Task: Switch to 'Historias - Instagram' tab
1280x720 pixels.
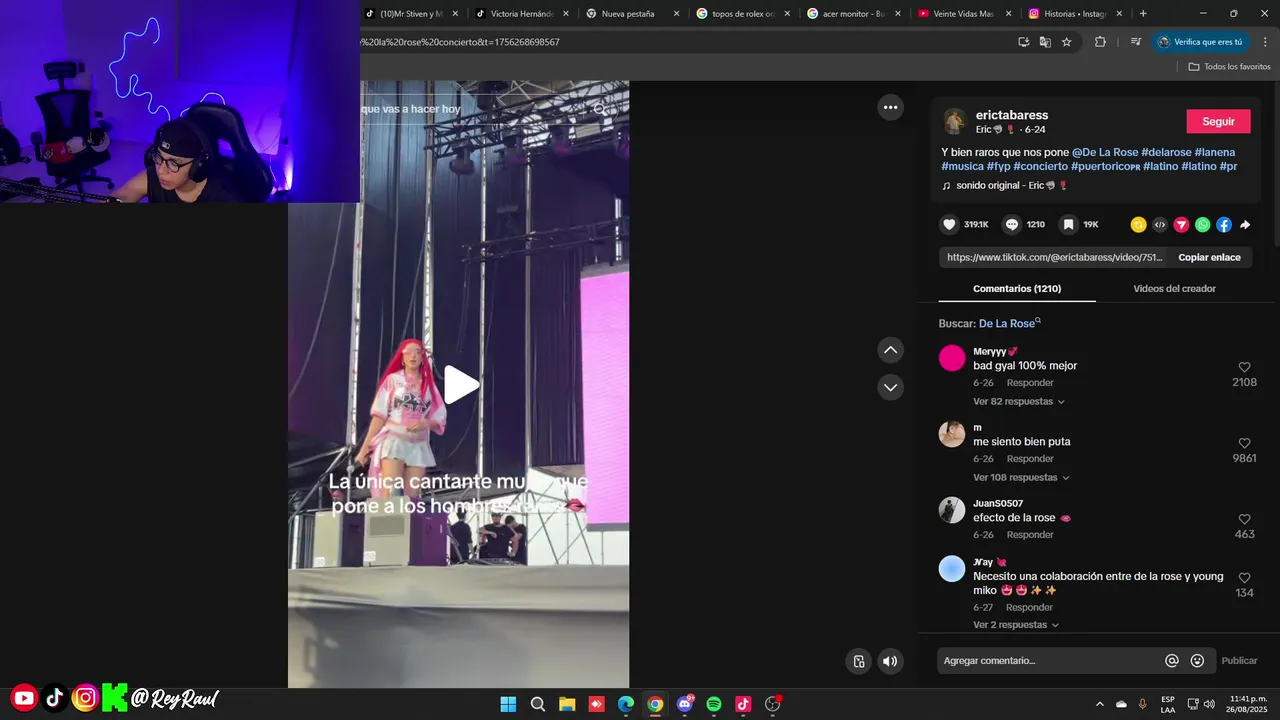Action: click(1074, 14)
